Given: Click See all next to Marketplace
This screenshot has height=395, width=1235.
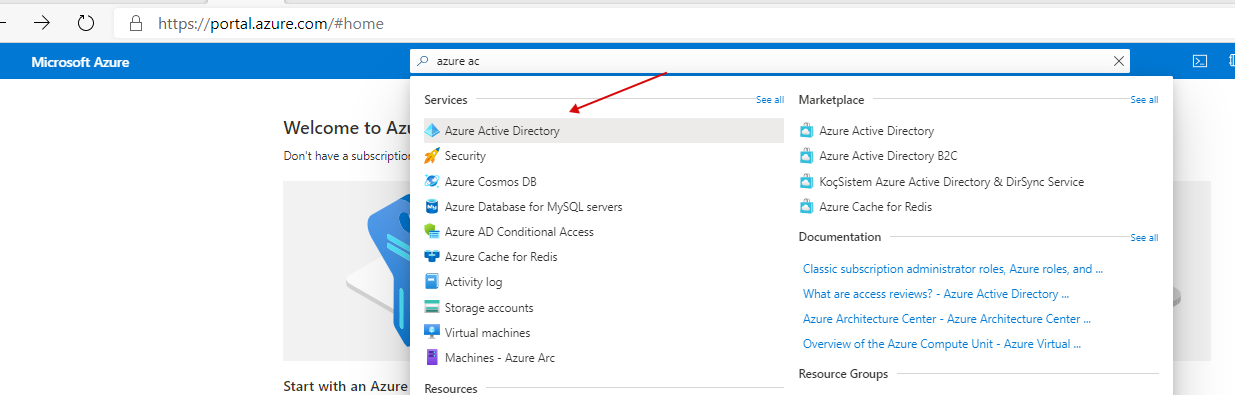Looking at the screenshot, I should [x=1144, y=100].
